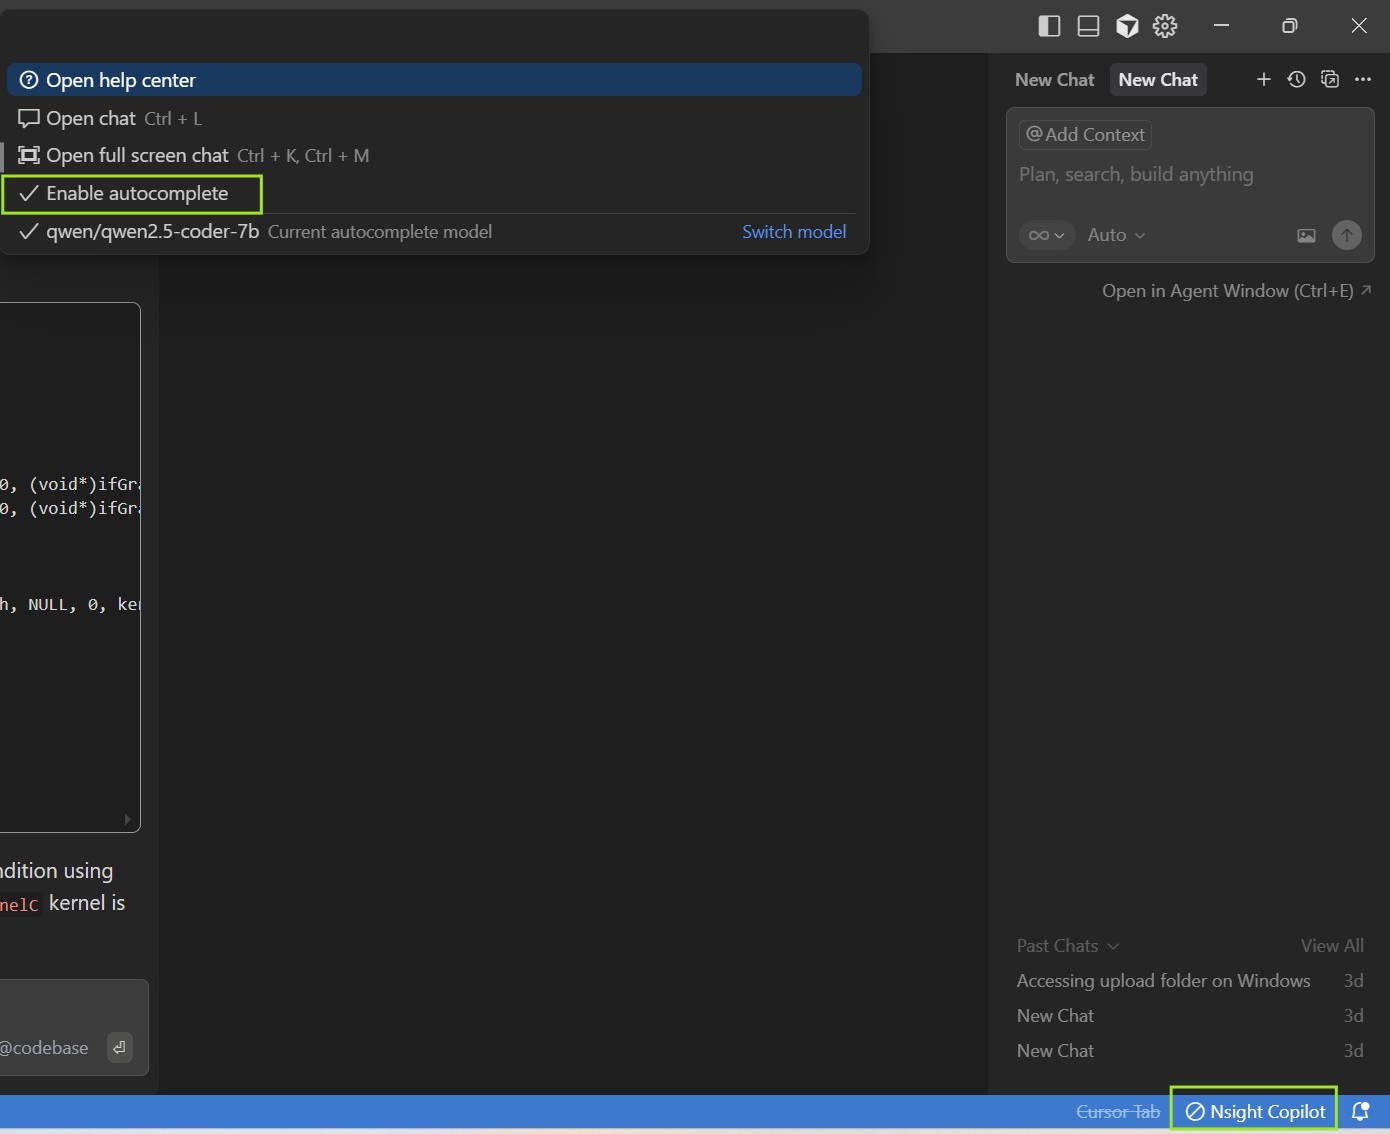The width and height of the screenshot is (1390, 1134).
Task: Open chat history clock icon
Action: click(x=1296, y=80)
